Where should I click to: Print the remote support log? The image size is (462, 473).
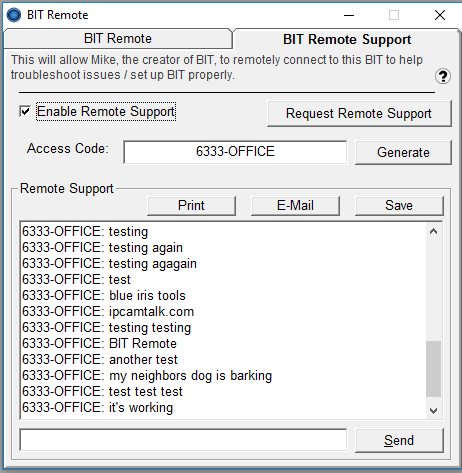[191, 205]
